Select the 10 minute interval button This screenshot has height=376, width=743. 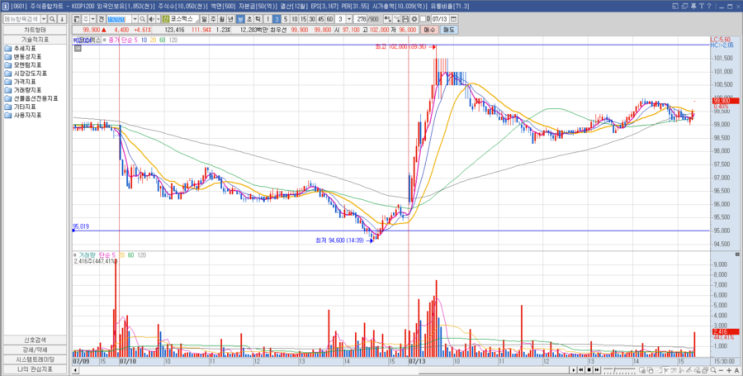(x=294, y=19)
